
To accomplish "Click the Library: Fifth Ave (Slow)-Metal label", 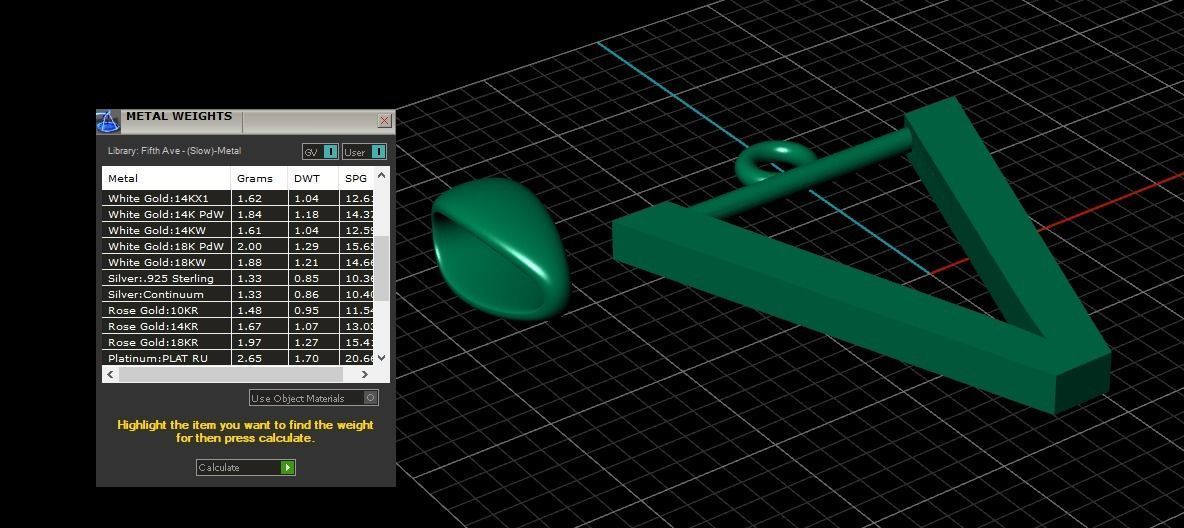I will pos(174,151).
